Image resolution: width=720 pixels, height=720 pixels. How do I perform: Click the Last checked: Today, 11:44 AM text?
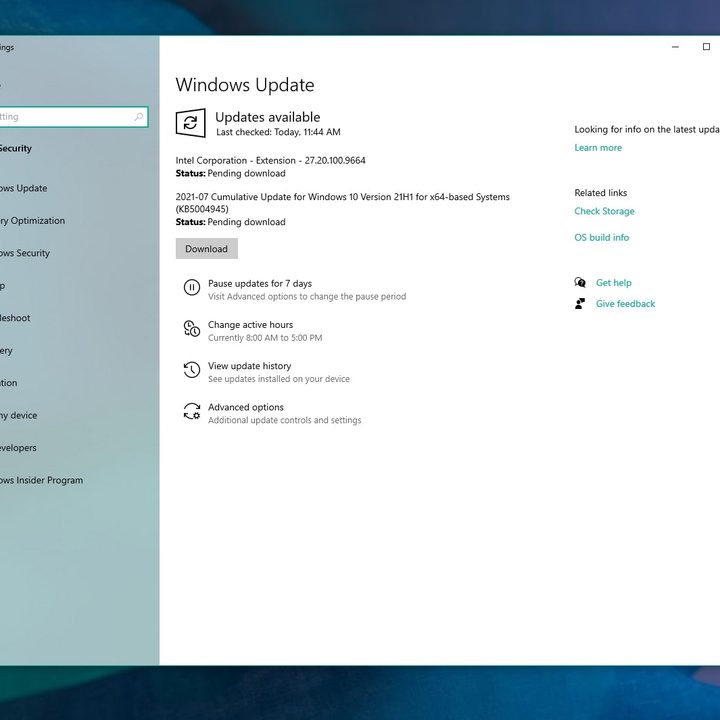tap(278, 132)
